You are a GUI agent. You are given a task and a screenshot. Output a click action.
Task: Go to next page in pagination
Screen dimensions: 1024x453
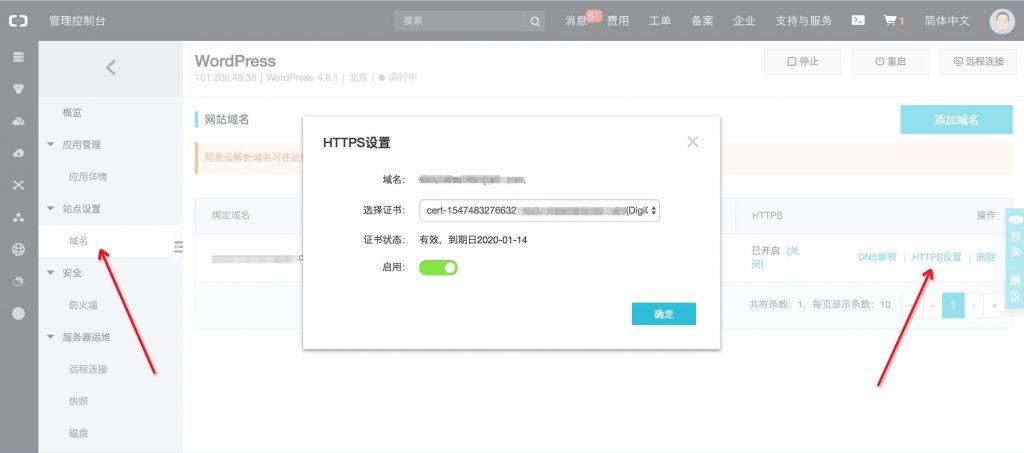click(974, 305)
